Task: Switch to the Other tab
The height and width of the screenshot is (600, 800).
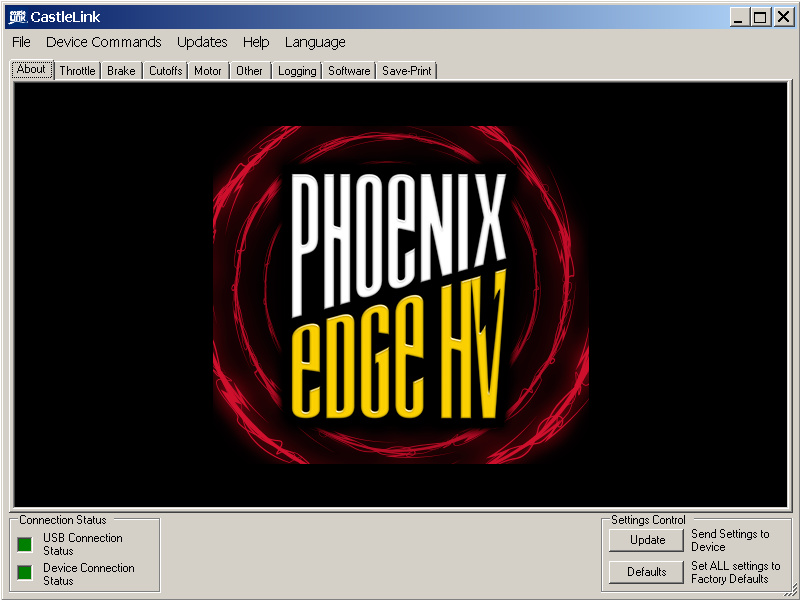Action: tap(250, 71)
